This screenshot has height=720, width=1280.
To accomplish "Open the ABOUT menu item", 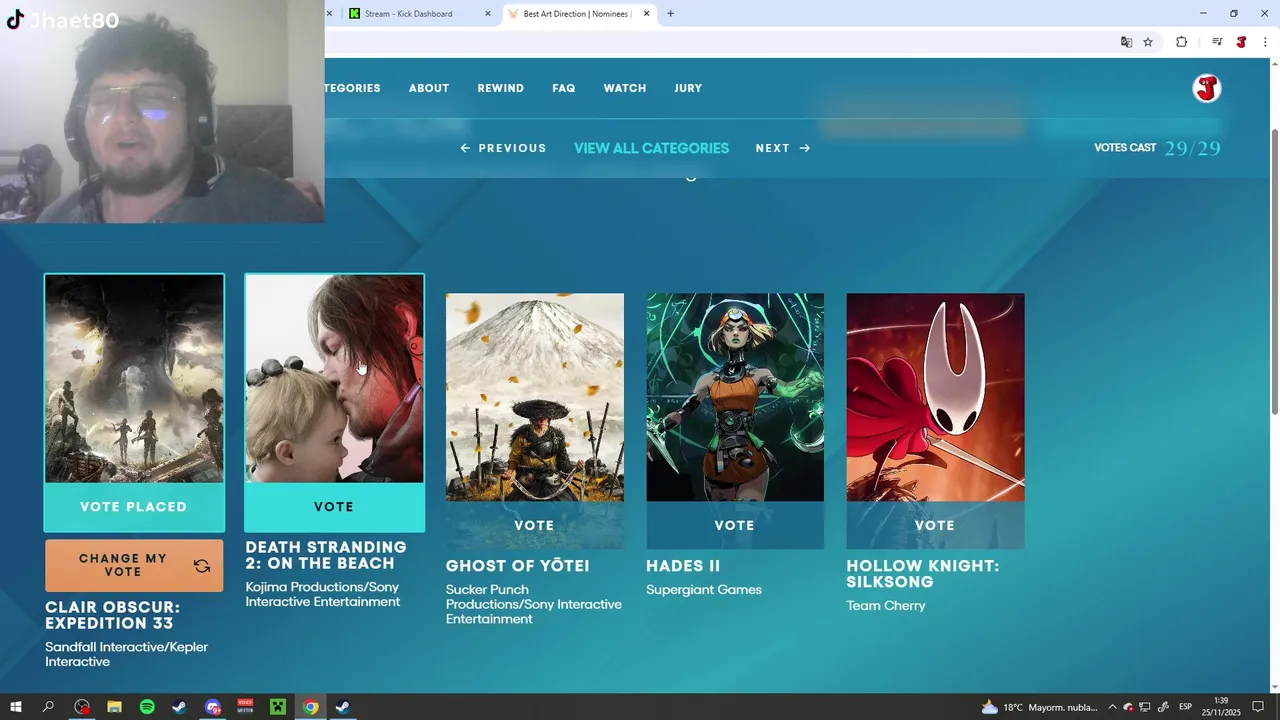I will click(x=429, y=88).
